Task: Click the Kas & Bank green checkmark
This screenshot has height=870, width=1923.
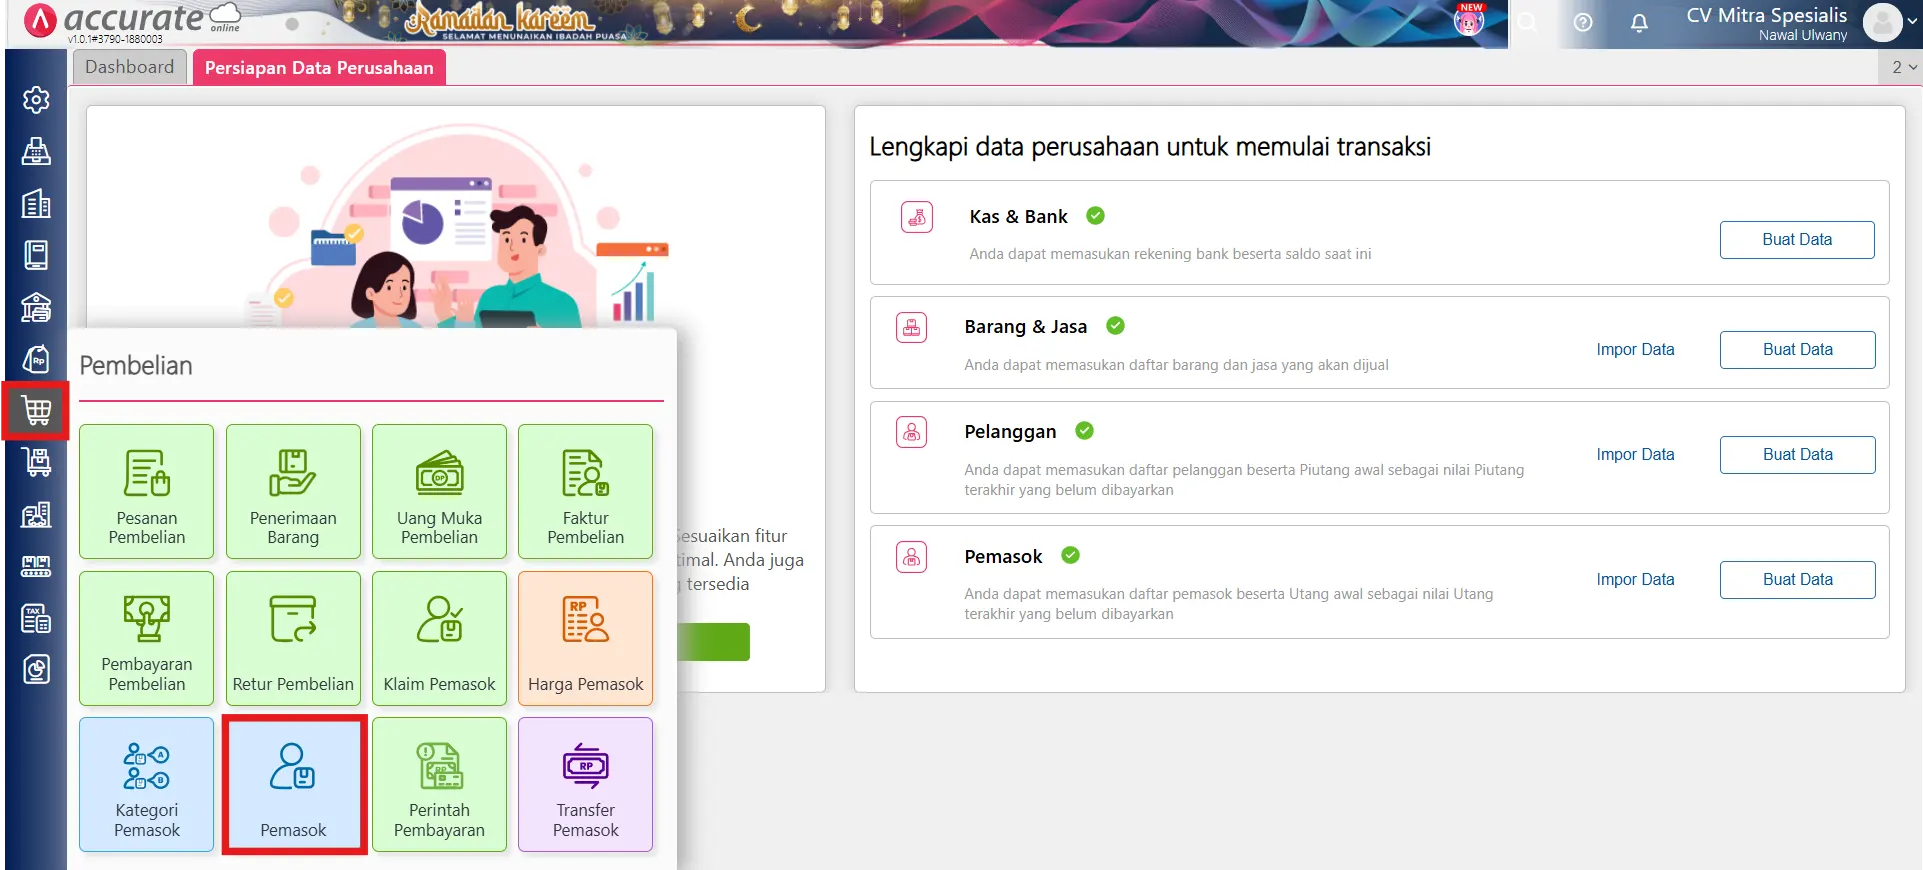Action: point(1095,215)
